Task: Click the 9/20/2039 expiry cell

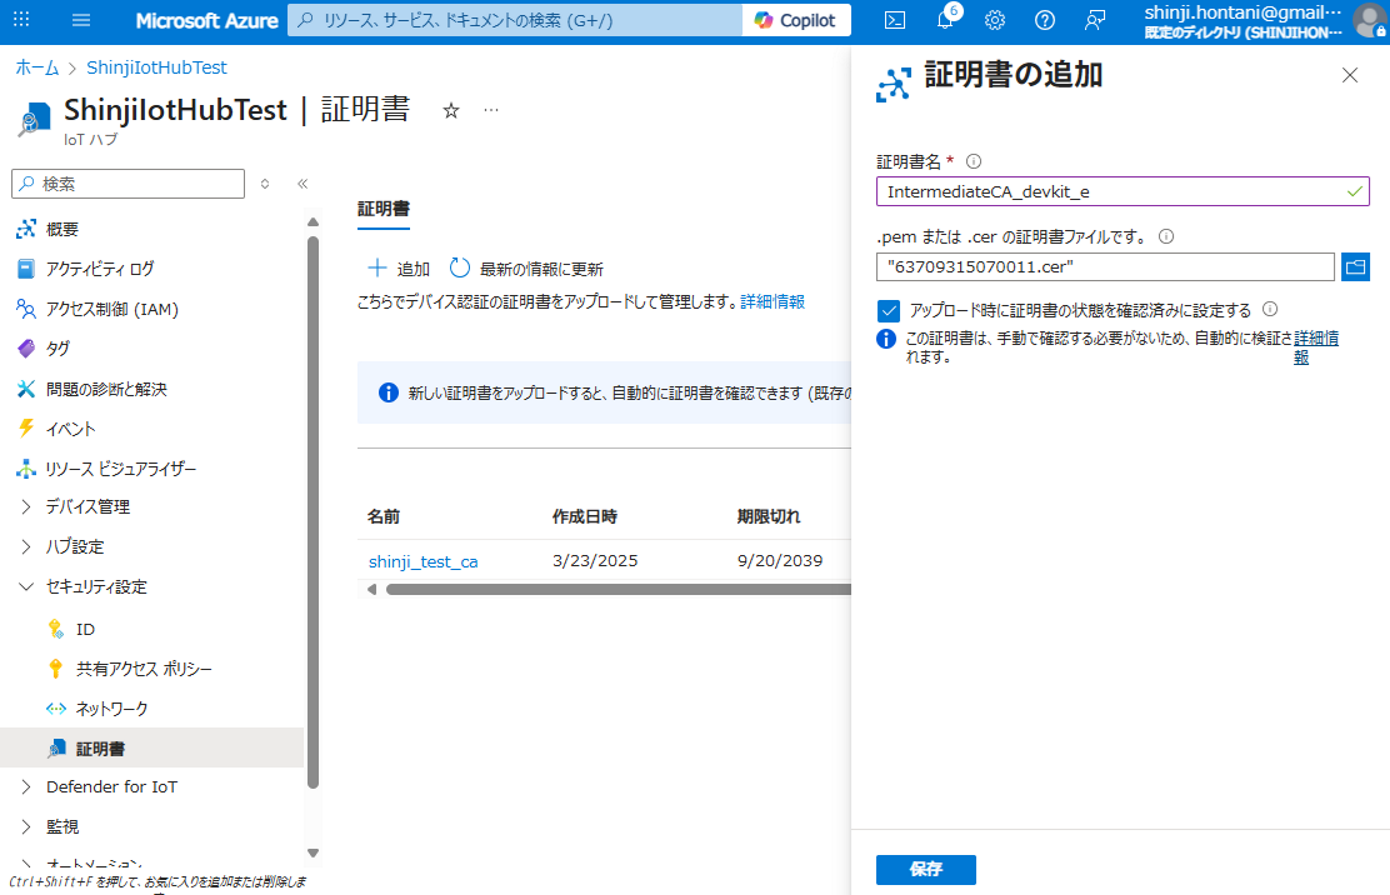Action: [x=780, y=560]
